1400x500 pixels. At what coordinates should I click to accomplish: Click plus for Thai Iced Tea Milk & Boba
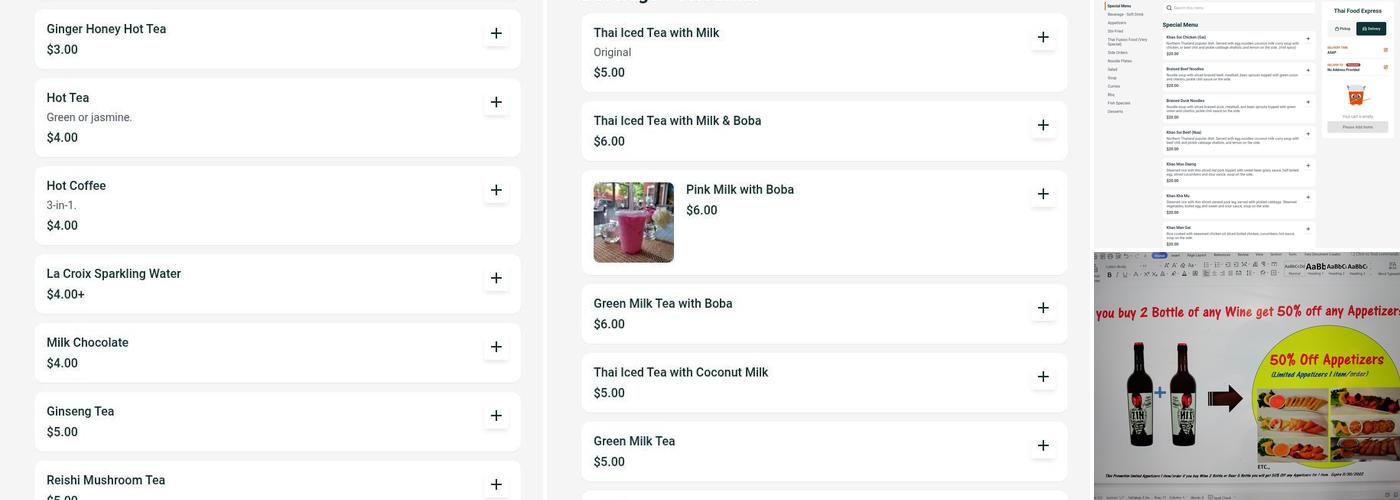click(1043, 125)
